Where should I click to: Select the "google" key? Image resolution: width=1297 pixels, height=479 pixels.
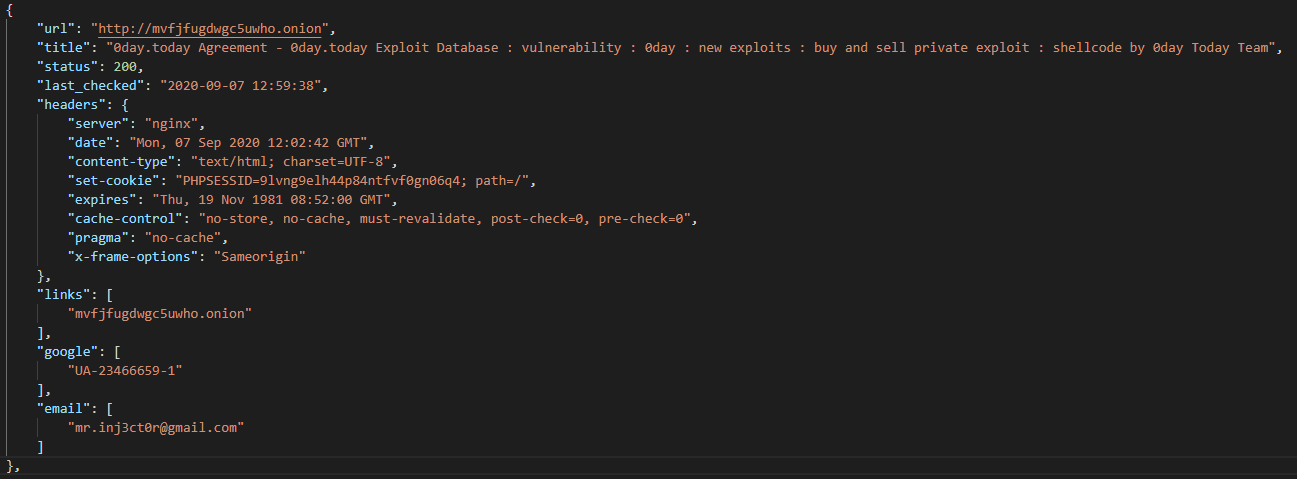pyautogui.click(x=68, y=352)
